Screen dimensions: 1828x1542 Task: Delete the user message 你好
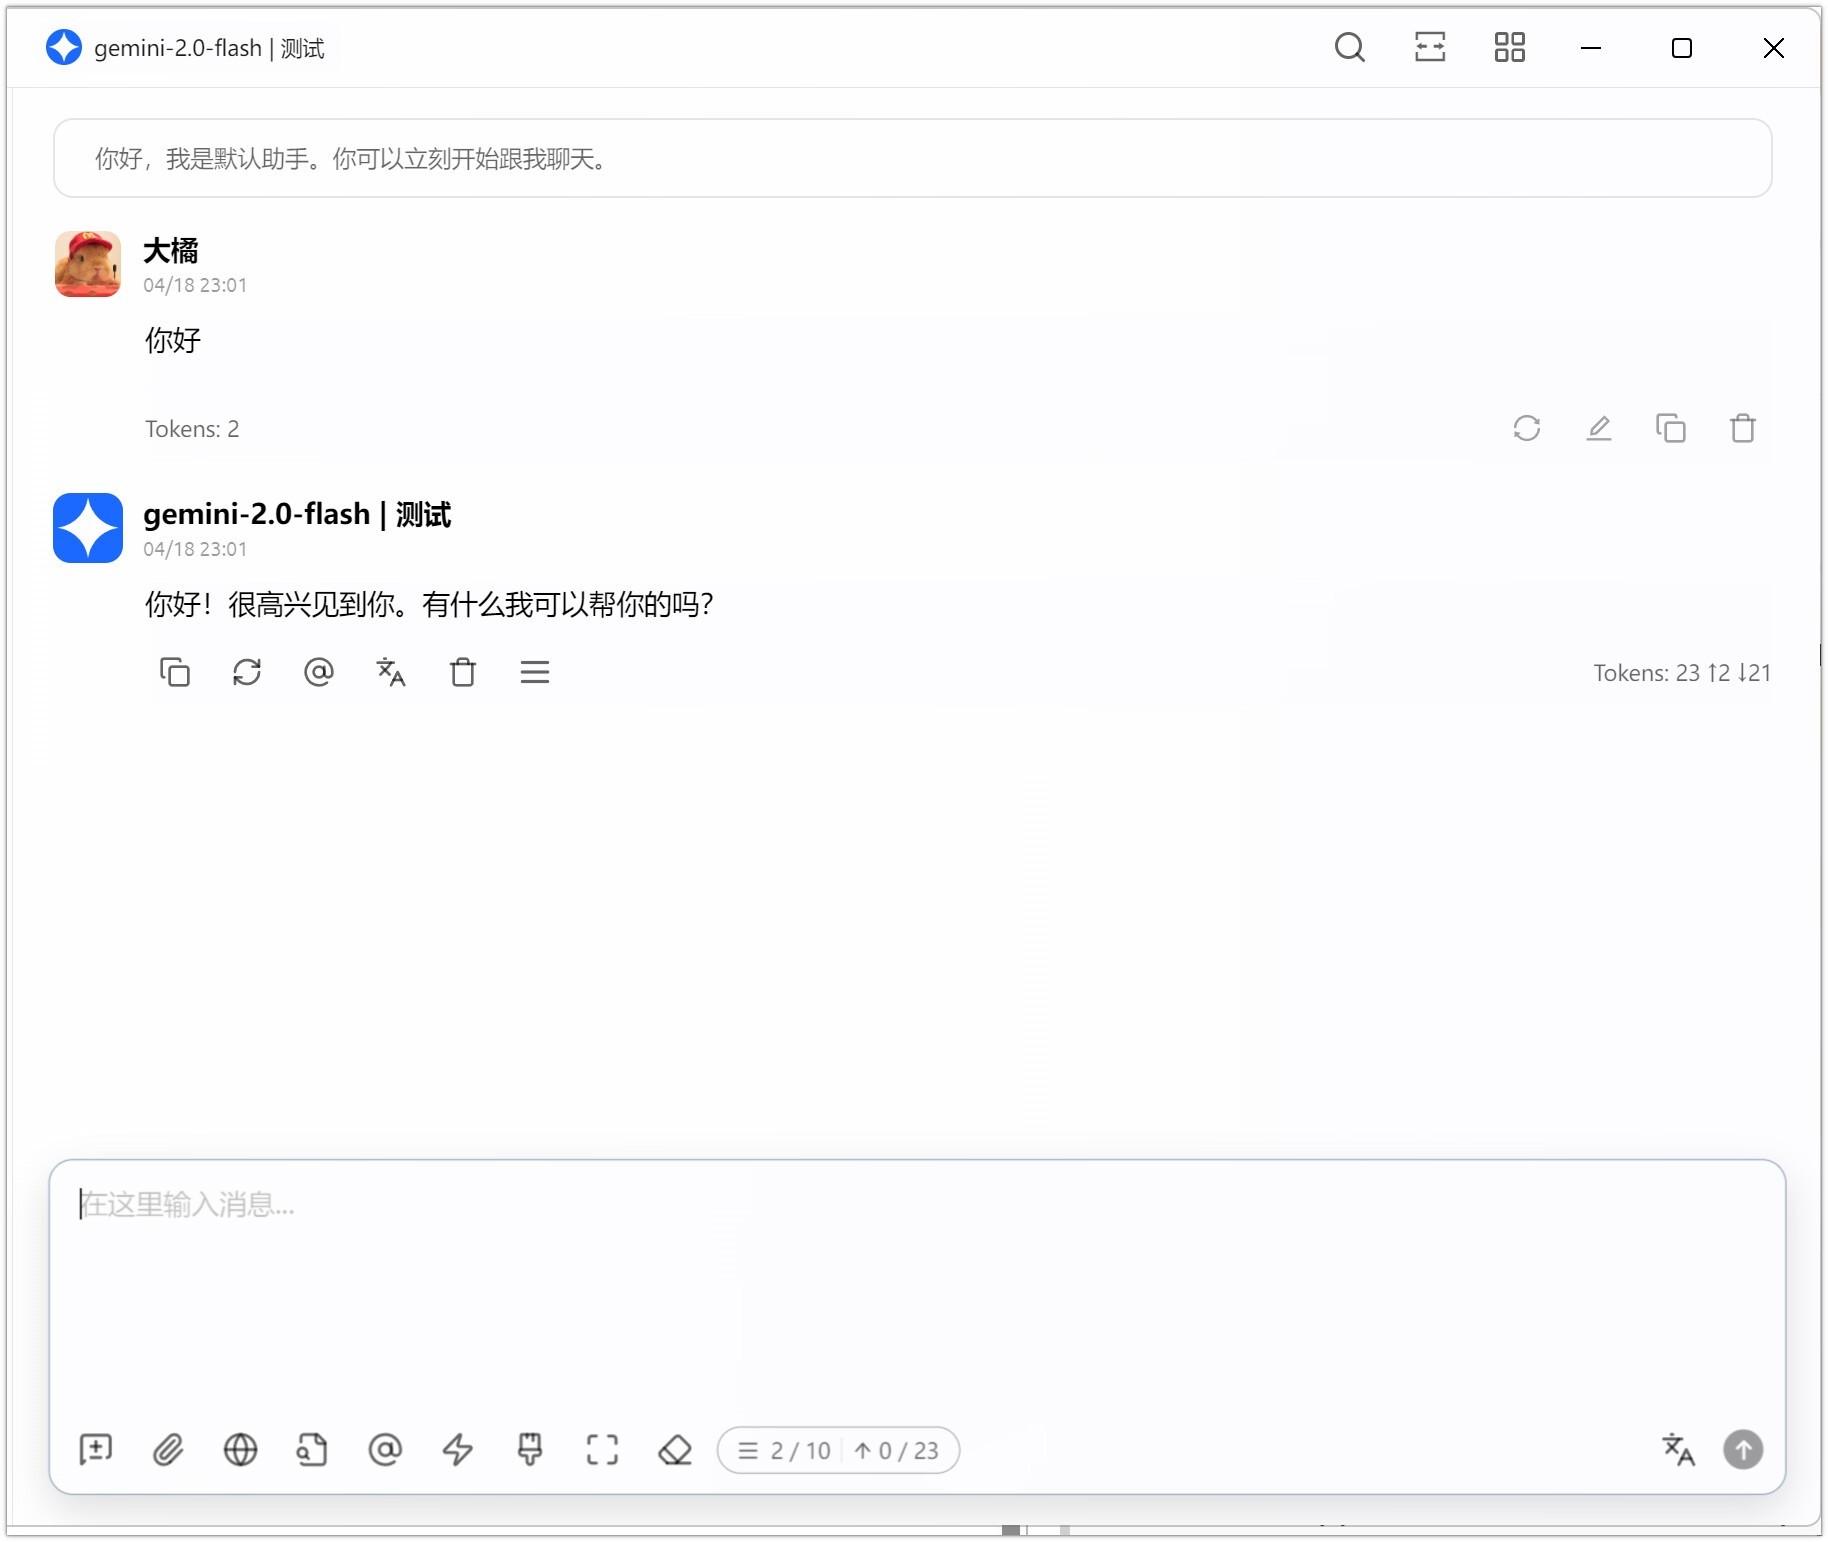click(x=1743, y=428)
